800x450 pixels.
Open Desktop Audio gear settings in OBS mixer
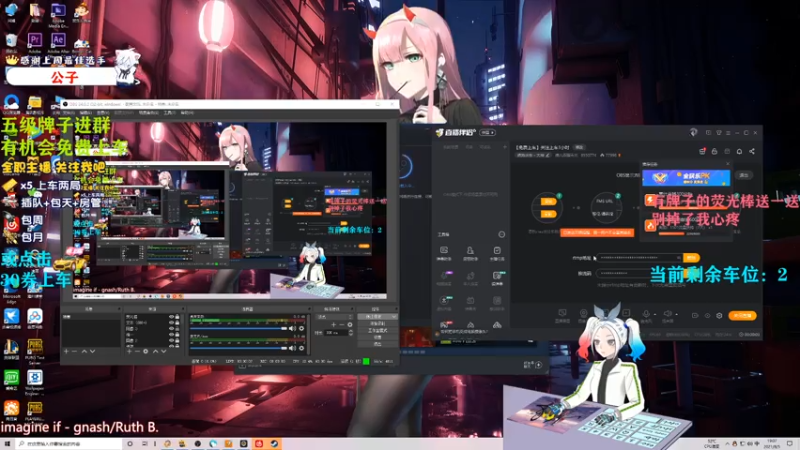(x=302, y=329)
